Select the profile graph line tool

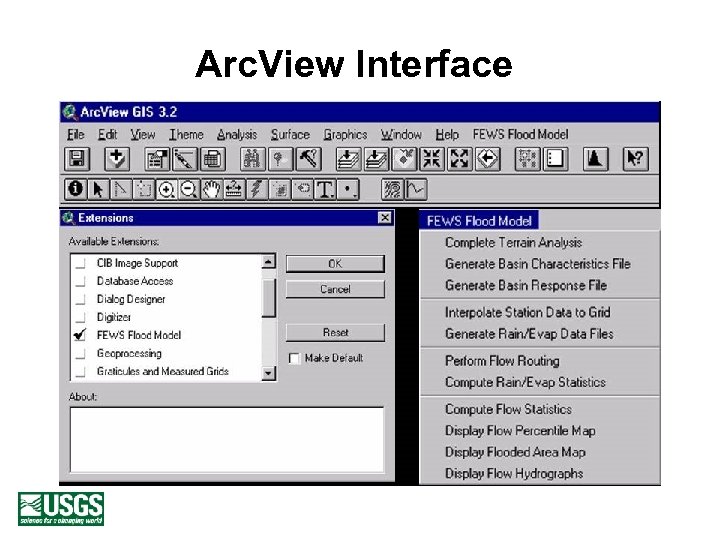point(416,189)
